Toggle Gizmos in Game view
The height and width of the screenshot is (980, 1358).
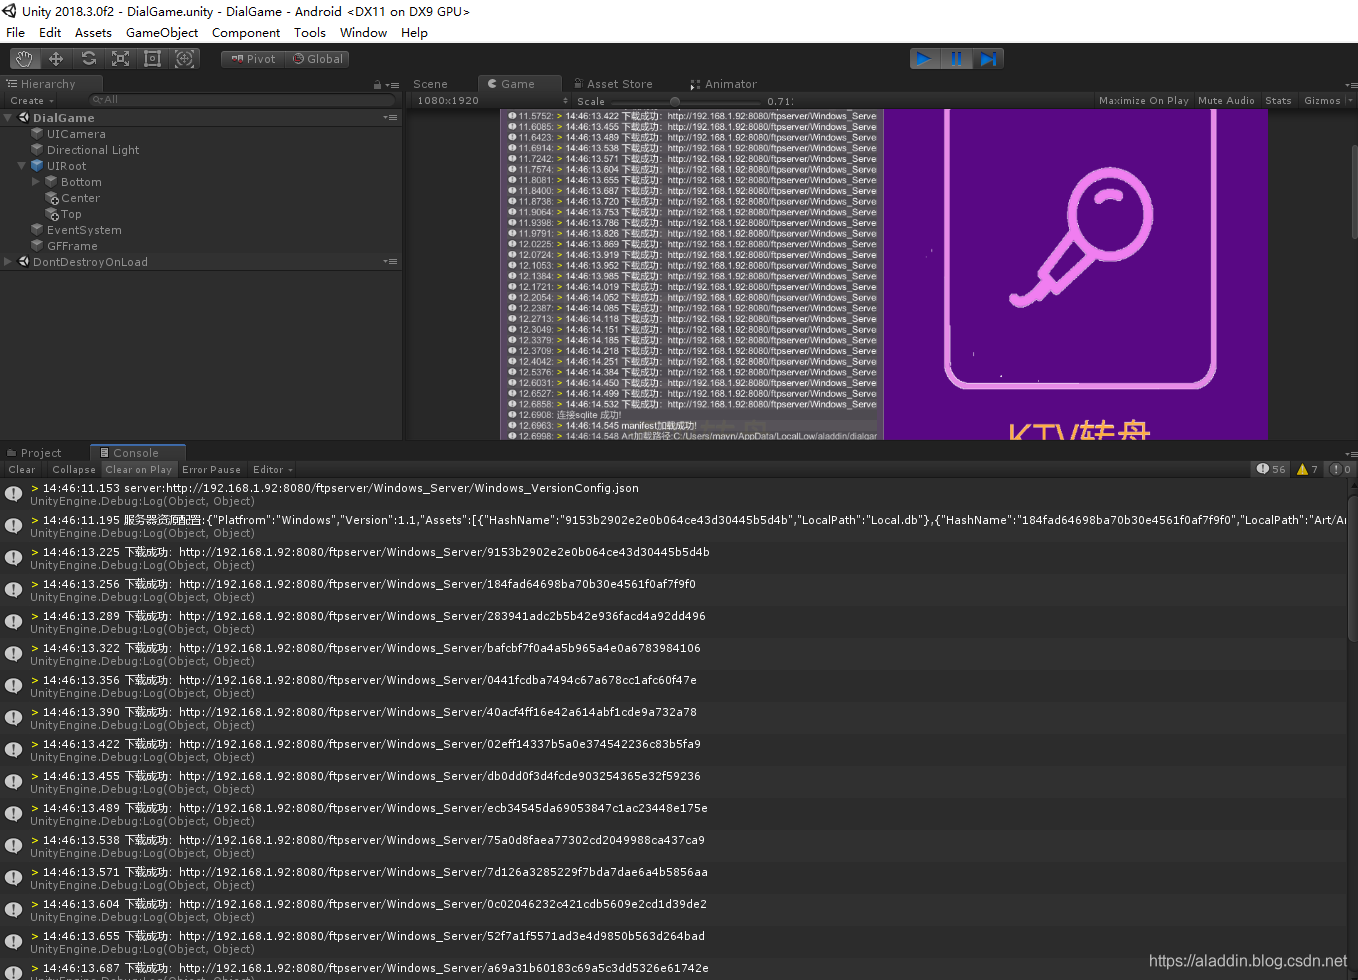click(1322, 101)
